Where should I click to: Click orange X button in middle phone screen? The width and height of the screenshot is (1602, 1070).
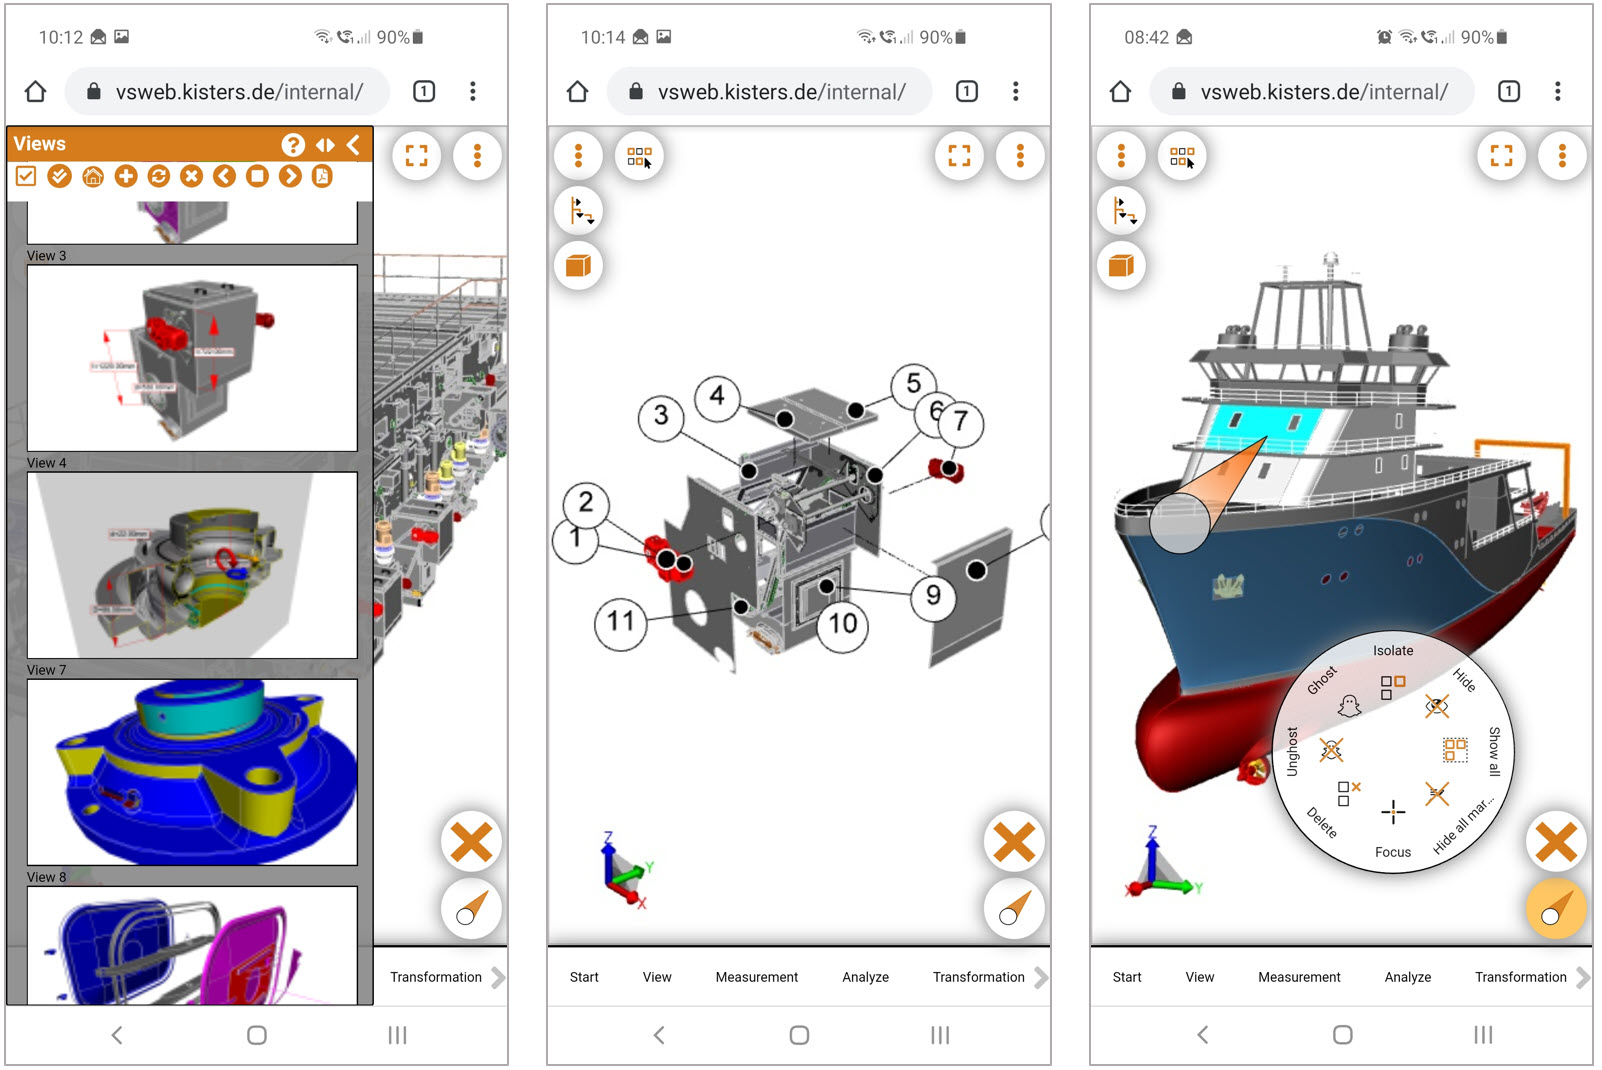pos(1014,842)
